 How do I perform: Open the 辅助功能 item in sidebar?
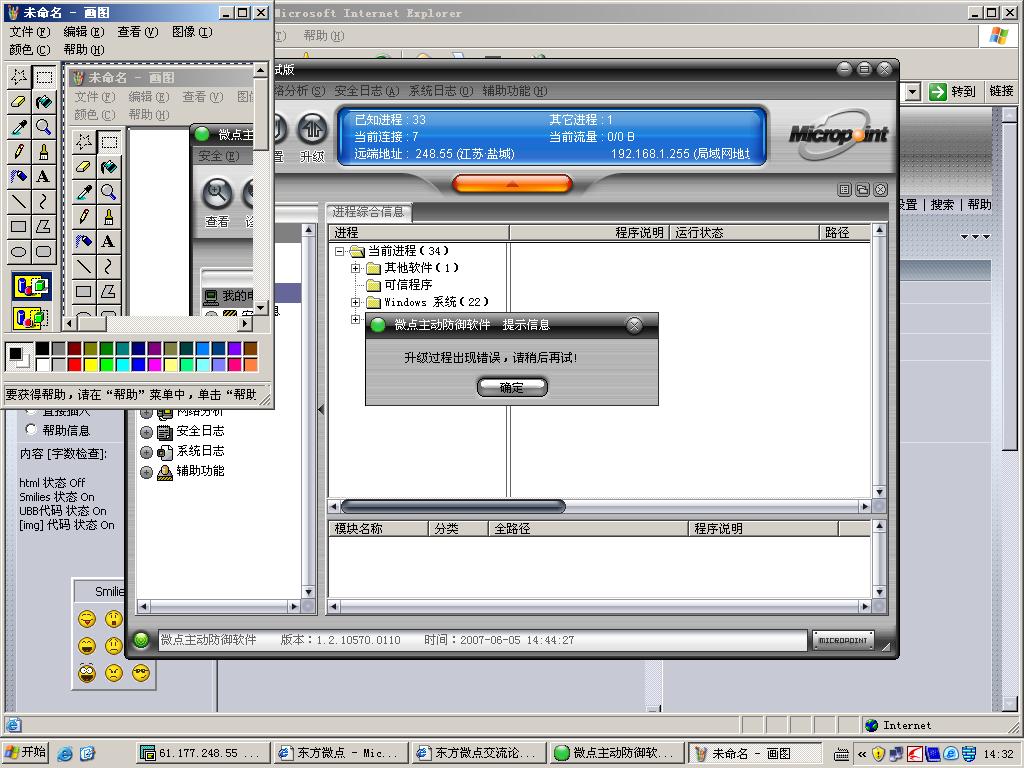[200, 471]
